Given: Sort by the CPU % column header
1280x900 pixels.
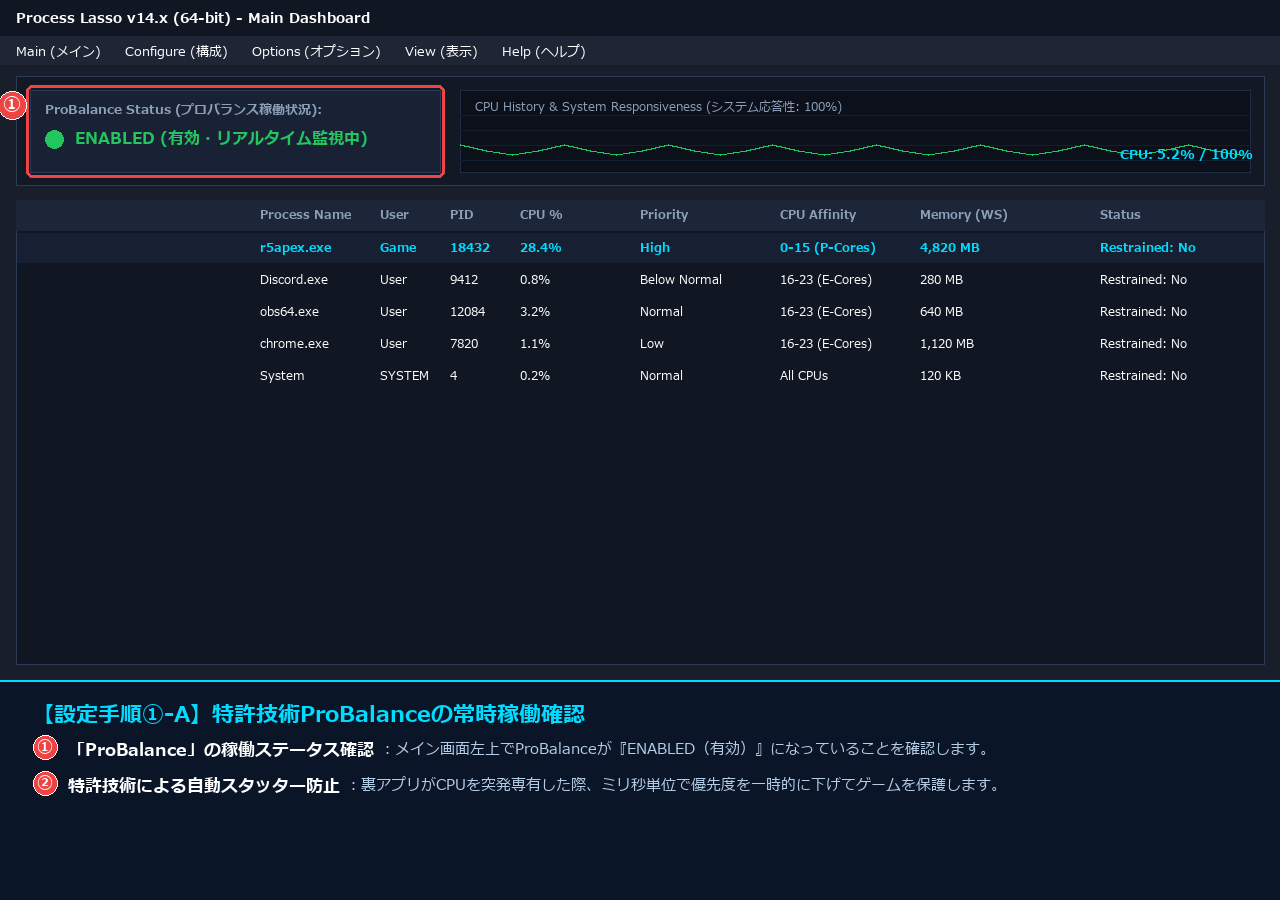Looking at the screenshot, I should (x=541, y=215).
